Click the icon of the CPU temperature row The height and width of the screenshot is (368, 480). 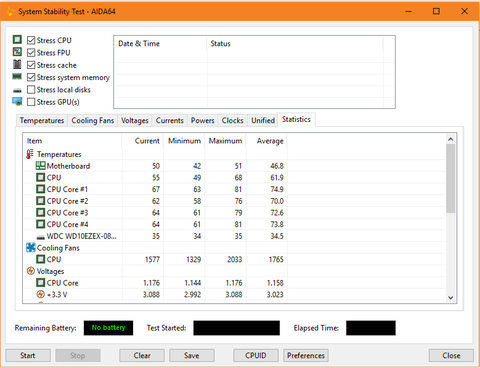pos(41,177)
